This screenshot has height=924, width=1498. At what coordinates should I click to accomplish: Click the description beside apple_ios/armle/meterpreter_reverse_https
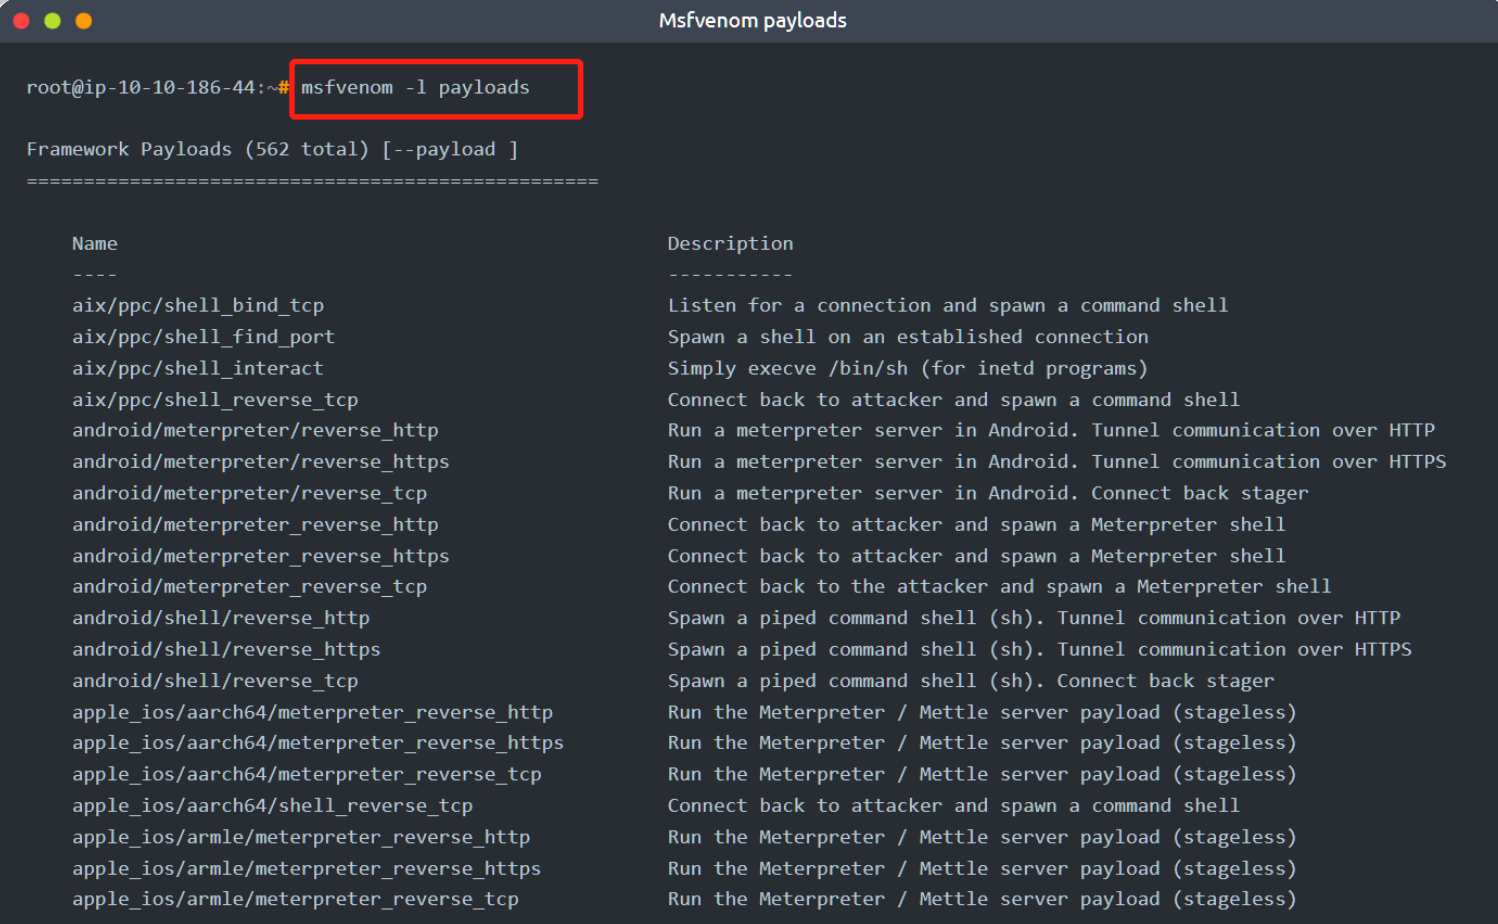click(982, 869)
